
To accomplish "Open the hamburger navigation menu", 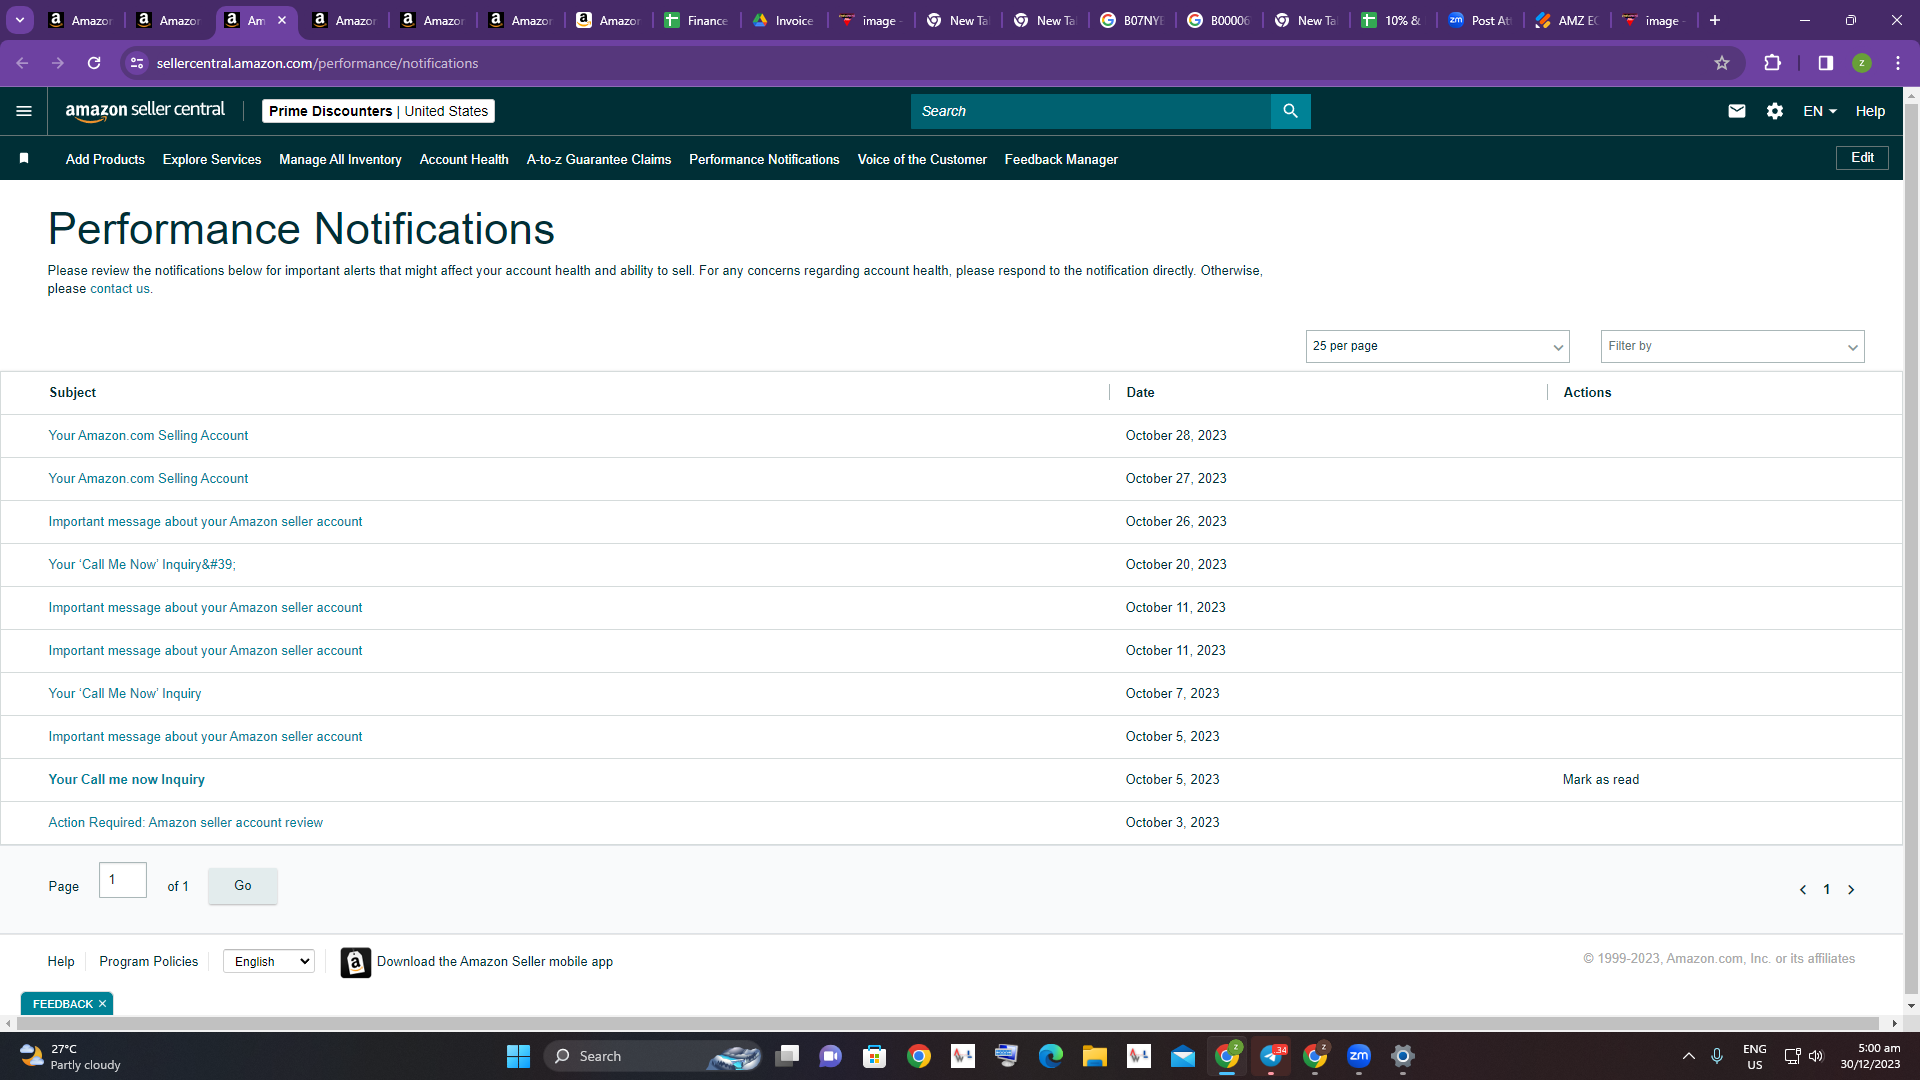I will [x=24, y=111].
